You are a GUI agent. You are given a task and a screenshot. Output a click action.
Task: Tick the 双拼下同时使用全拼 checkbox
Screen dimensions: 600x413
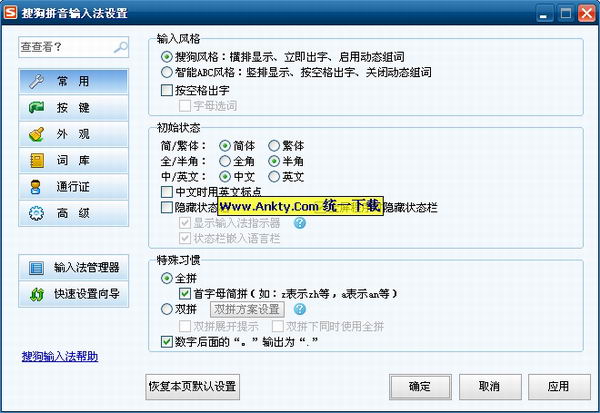click(278, 326)
